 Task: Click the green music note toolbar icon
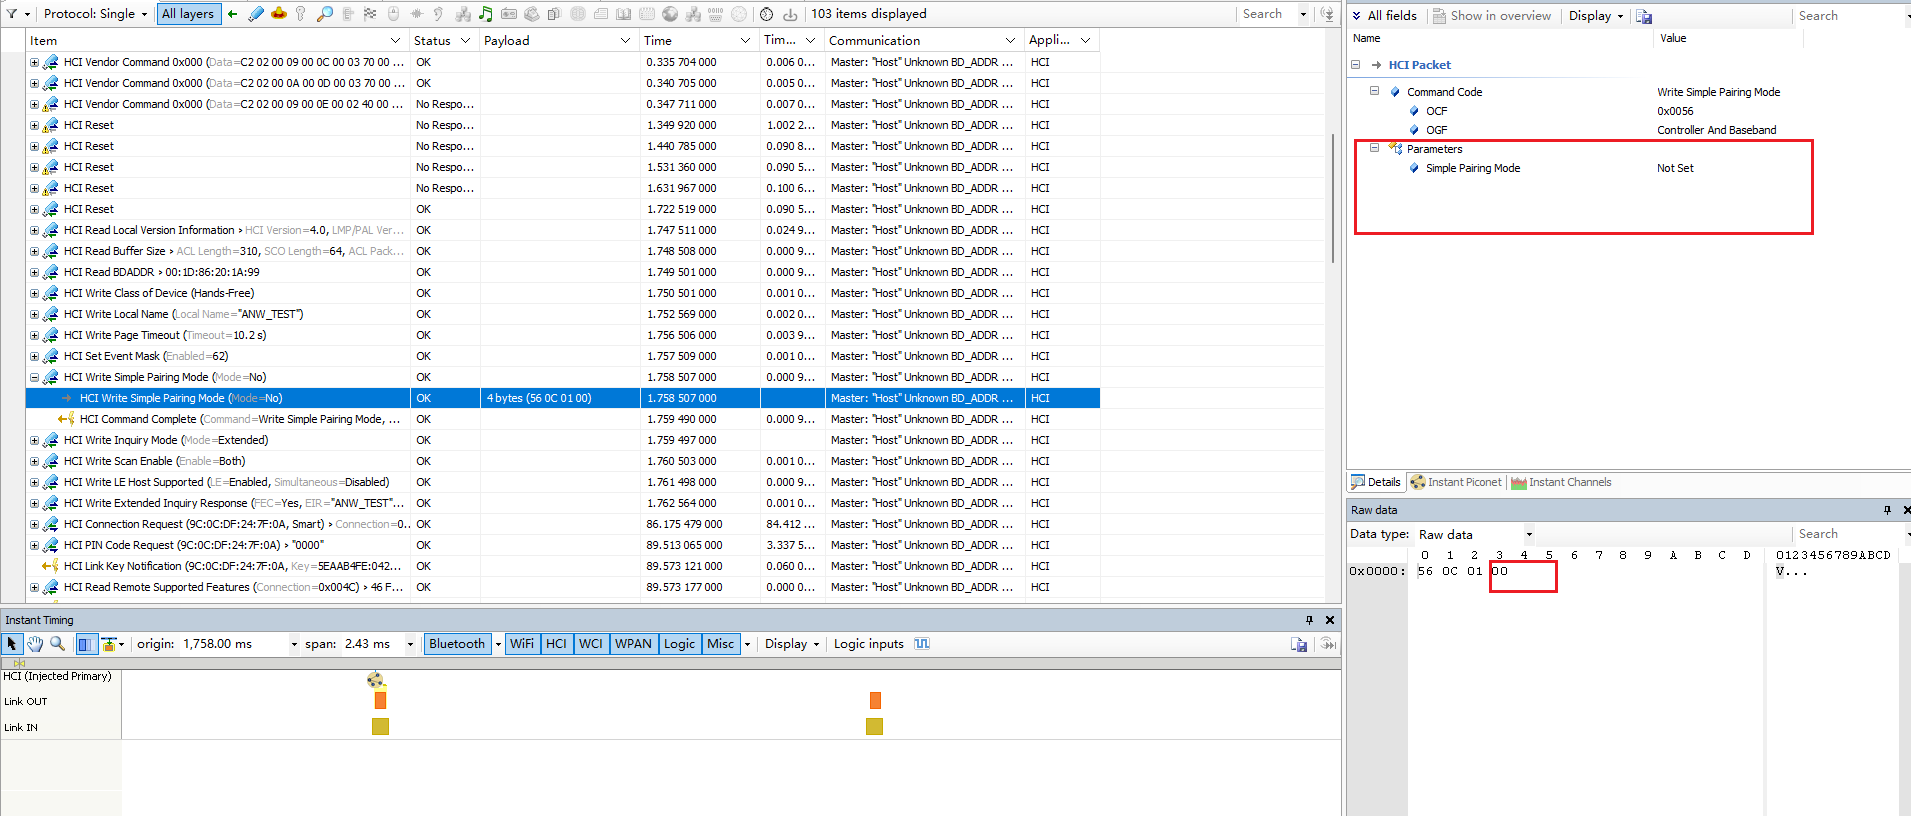(x=486, y=14)
